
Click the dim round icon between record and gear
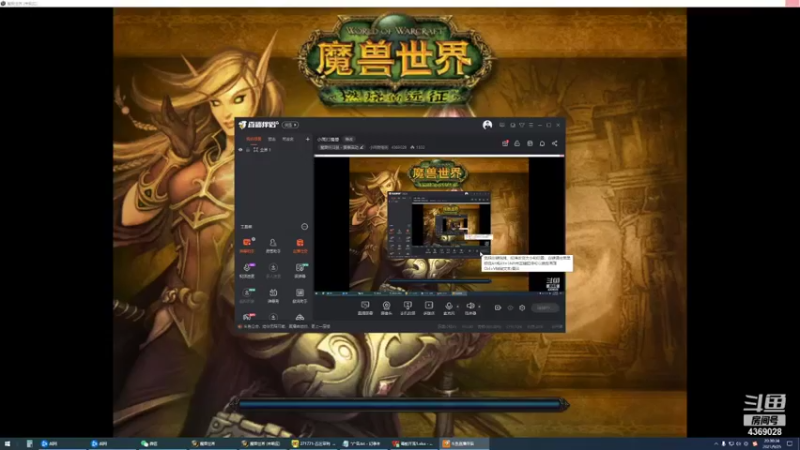pyautogui.click(x=510, y=308)
